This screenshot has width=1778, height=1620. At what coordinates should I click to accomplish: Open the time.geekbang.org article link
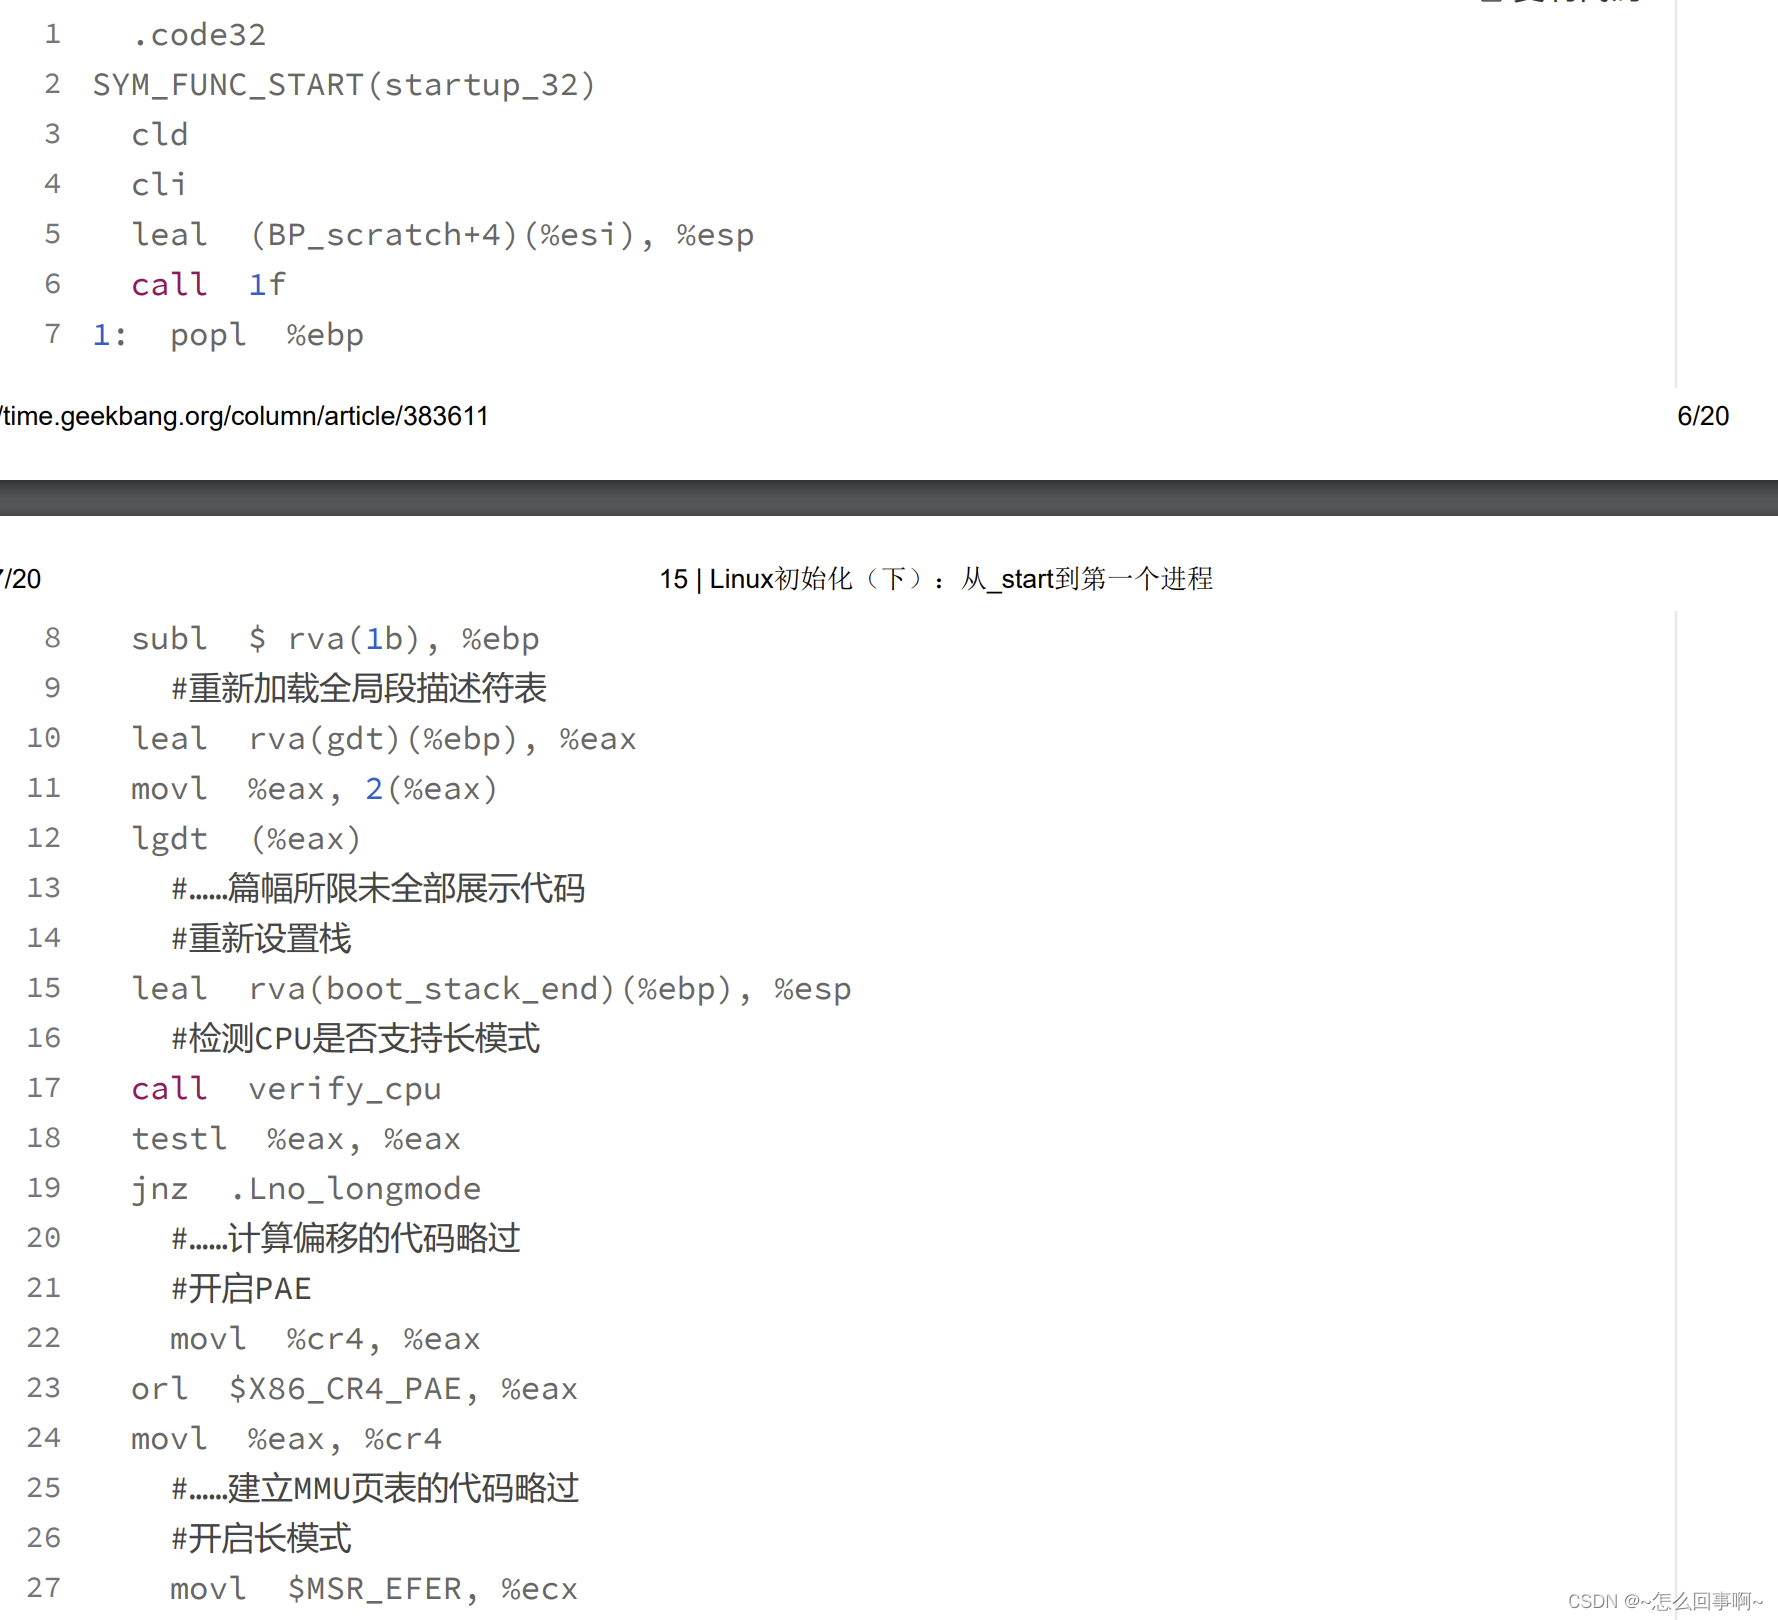(x=245, y=416)
